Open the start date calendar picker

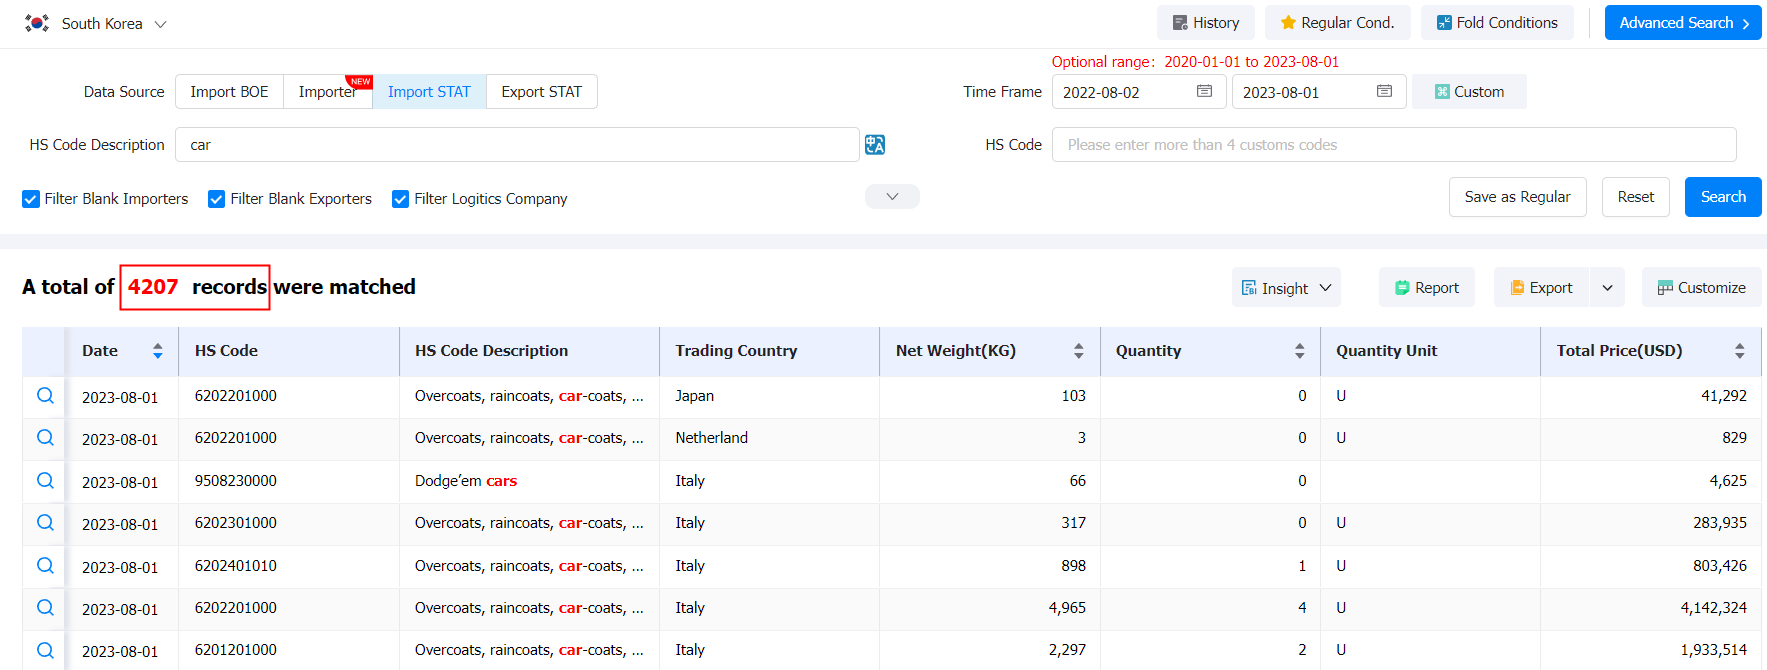tap(1204, 91)
